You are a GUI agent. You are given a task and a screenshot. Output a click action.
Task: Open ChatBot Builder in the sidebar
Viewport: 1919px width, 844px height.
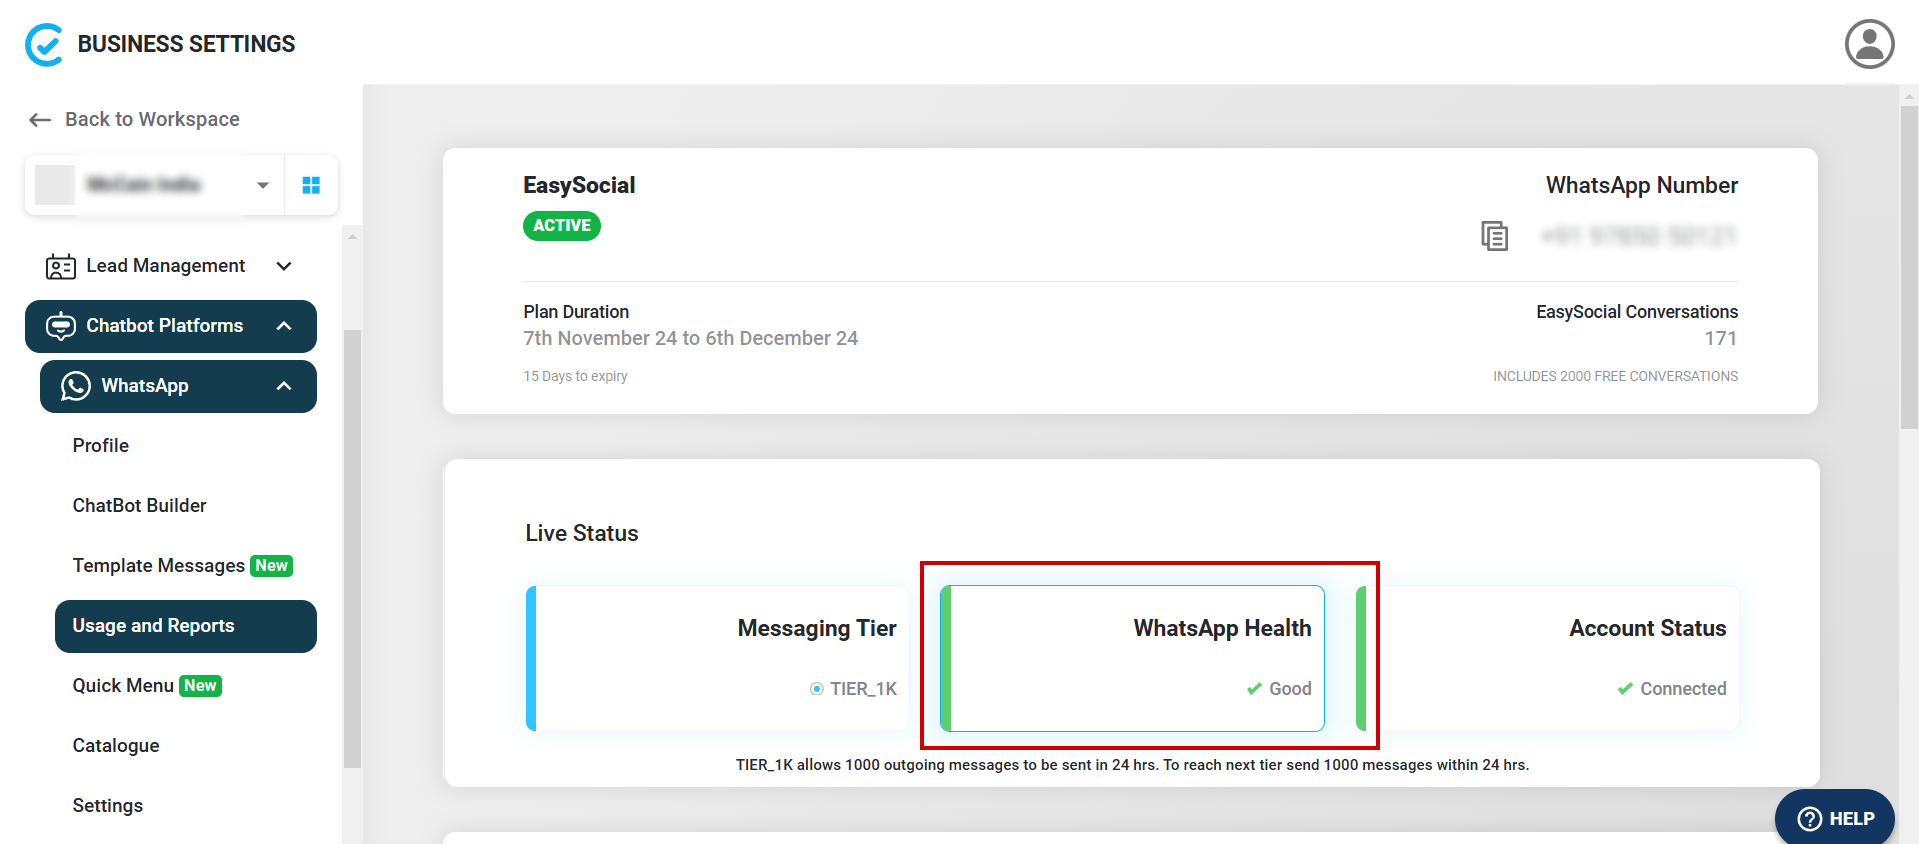point(139,506)
